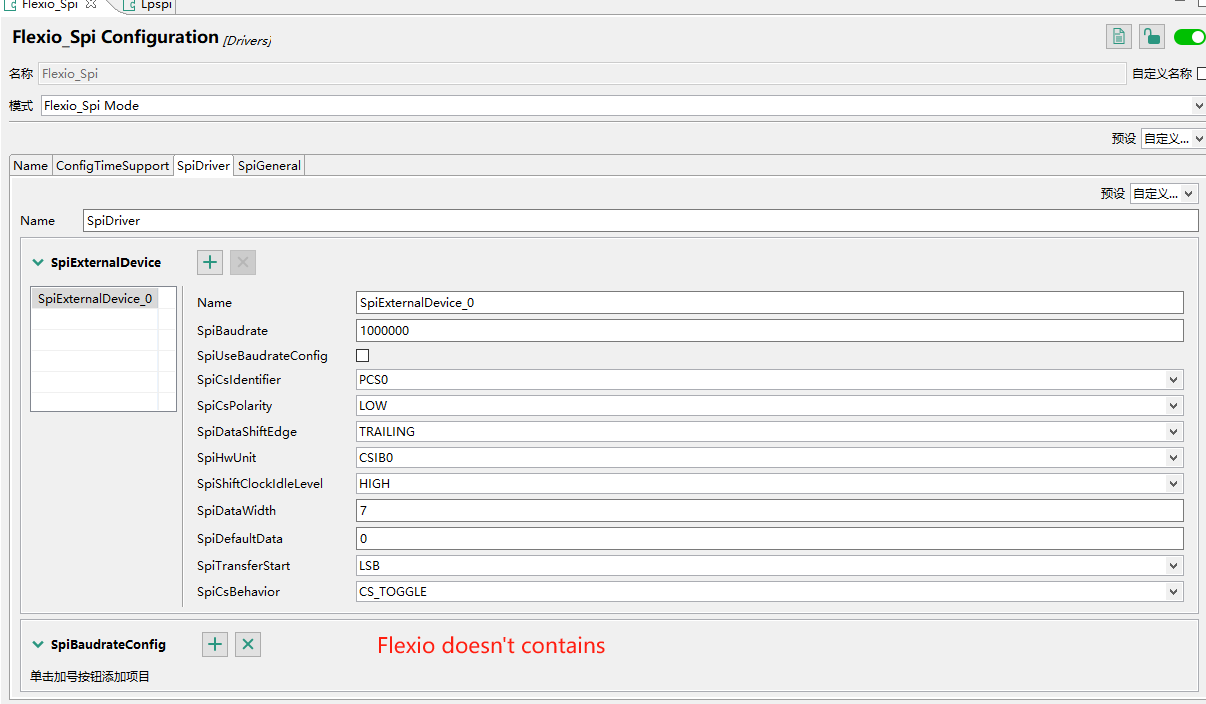Click the remove SpiExternalDevice X icon

click(x=243, y=263)
